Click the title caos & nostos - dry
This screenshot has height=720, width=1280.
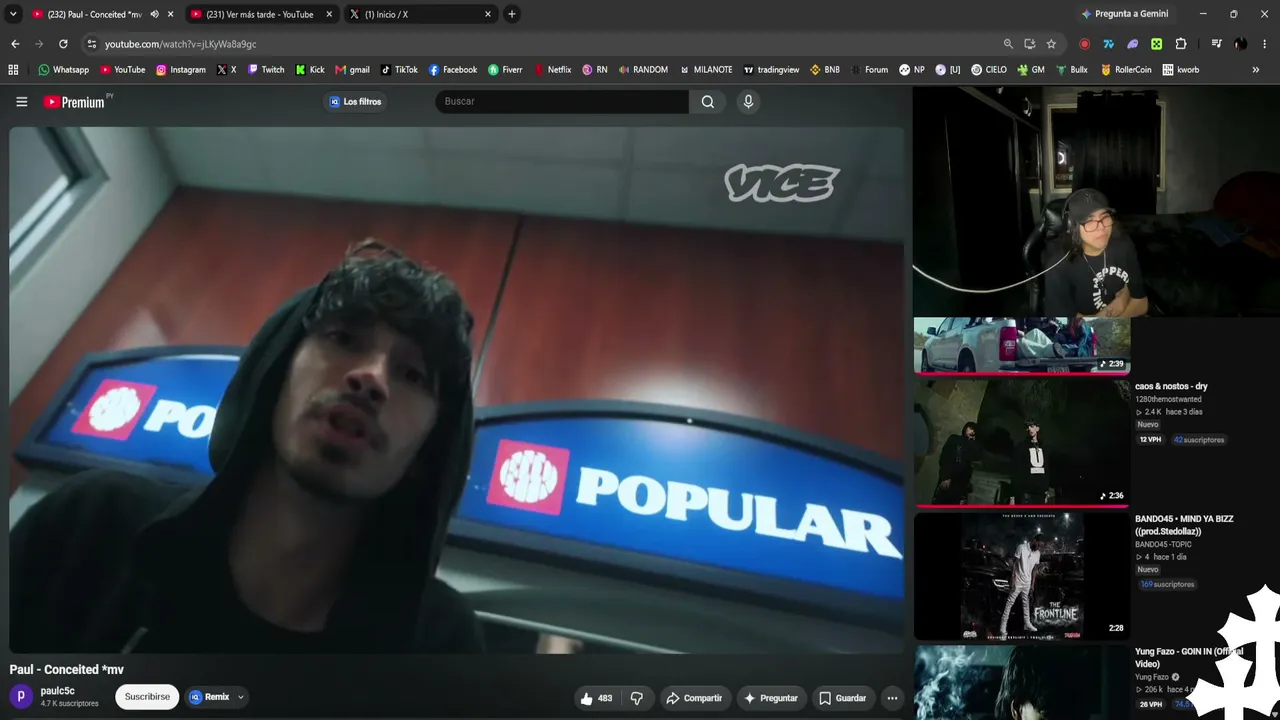click(x=1171, y=386)
